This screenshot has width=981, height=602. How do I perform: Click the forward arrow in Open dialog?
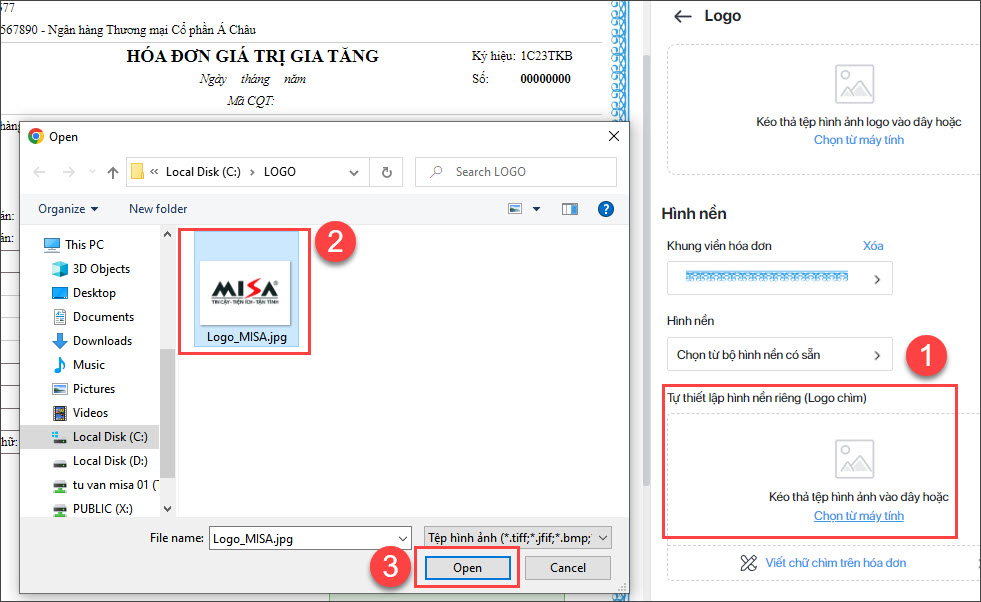68,172
